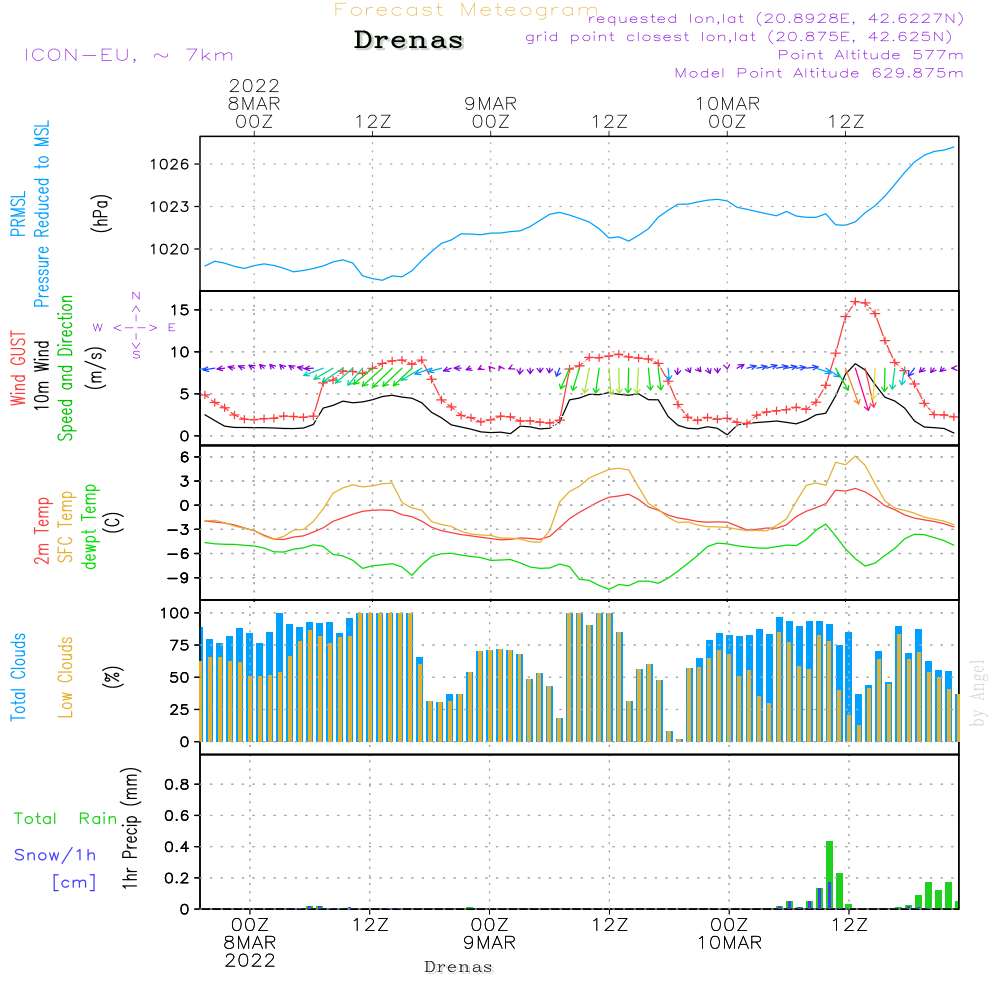Click the Total Rain legend label

click(x=66, y=819)
